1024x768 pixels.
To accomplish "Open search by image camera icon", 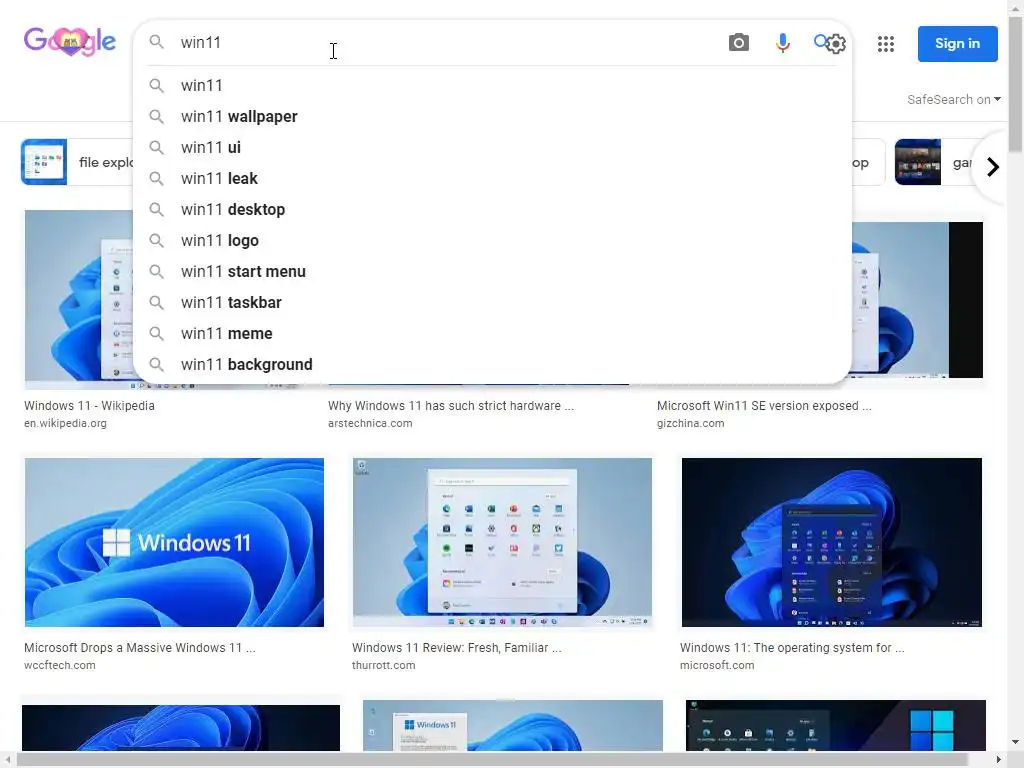I will pos(739,42).
